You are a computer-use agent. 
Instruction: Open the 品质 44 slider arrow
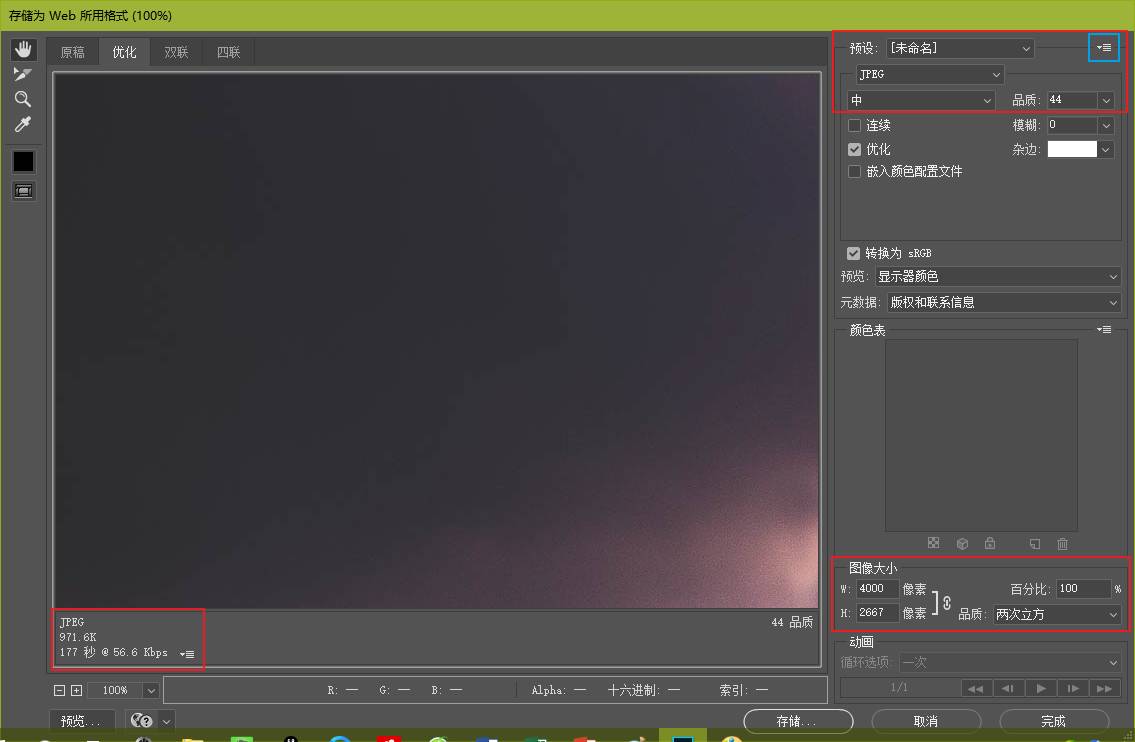1105,101
